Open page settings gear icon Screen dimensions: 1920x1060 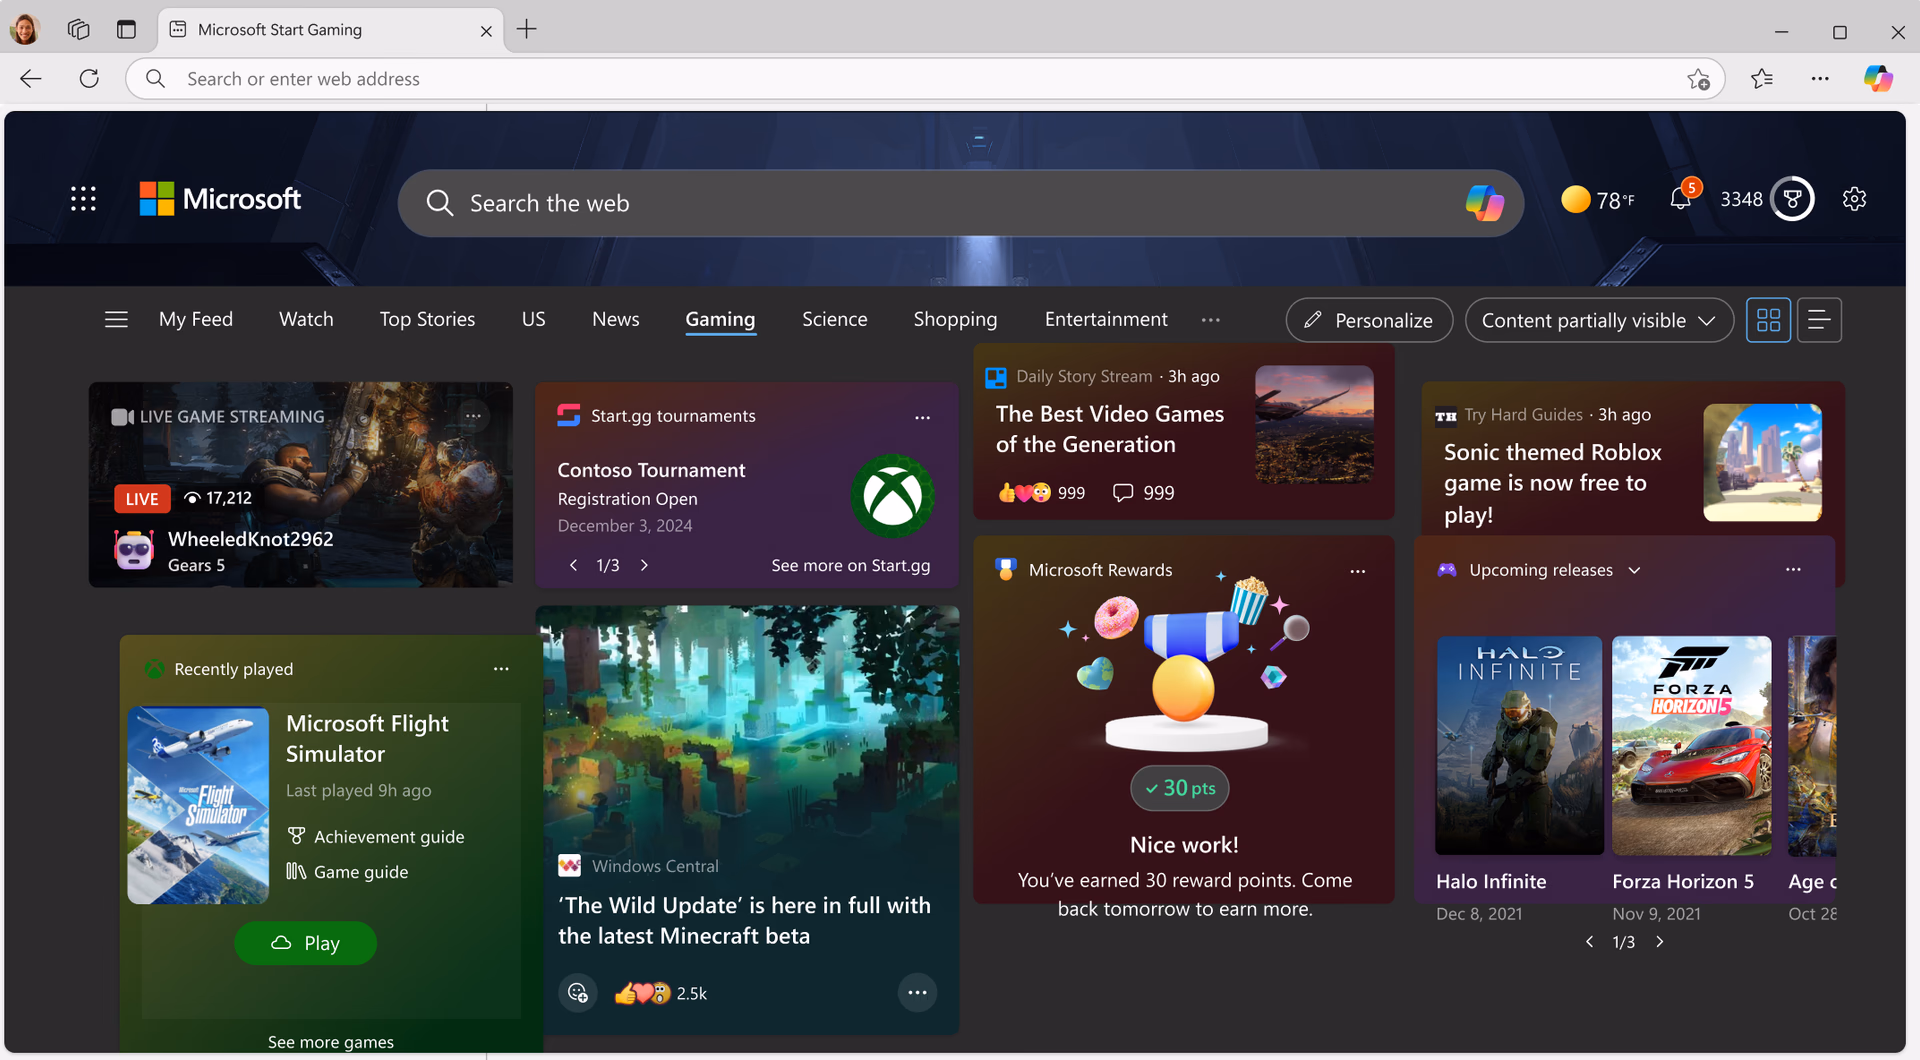point(1854,199)
